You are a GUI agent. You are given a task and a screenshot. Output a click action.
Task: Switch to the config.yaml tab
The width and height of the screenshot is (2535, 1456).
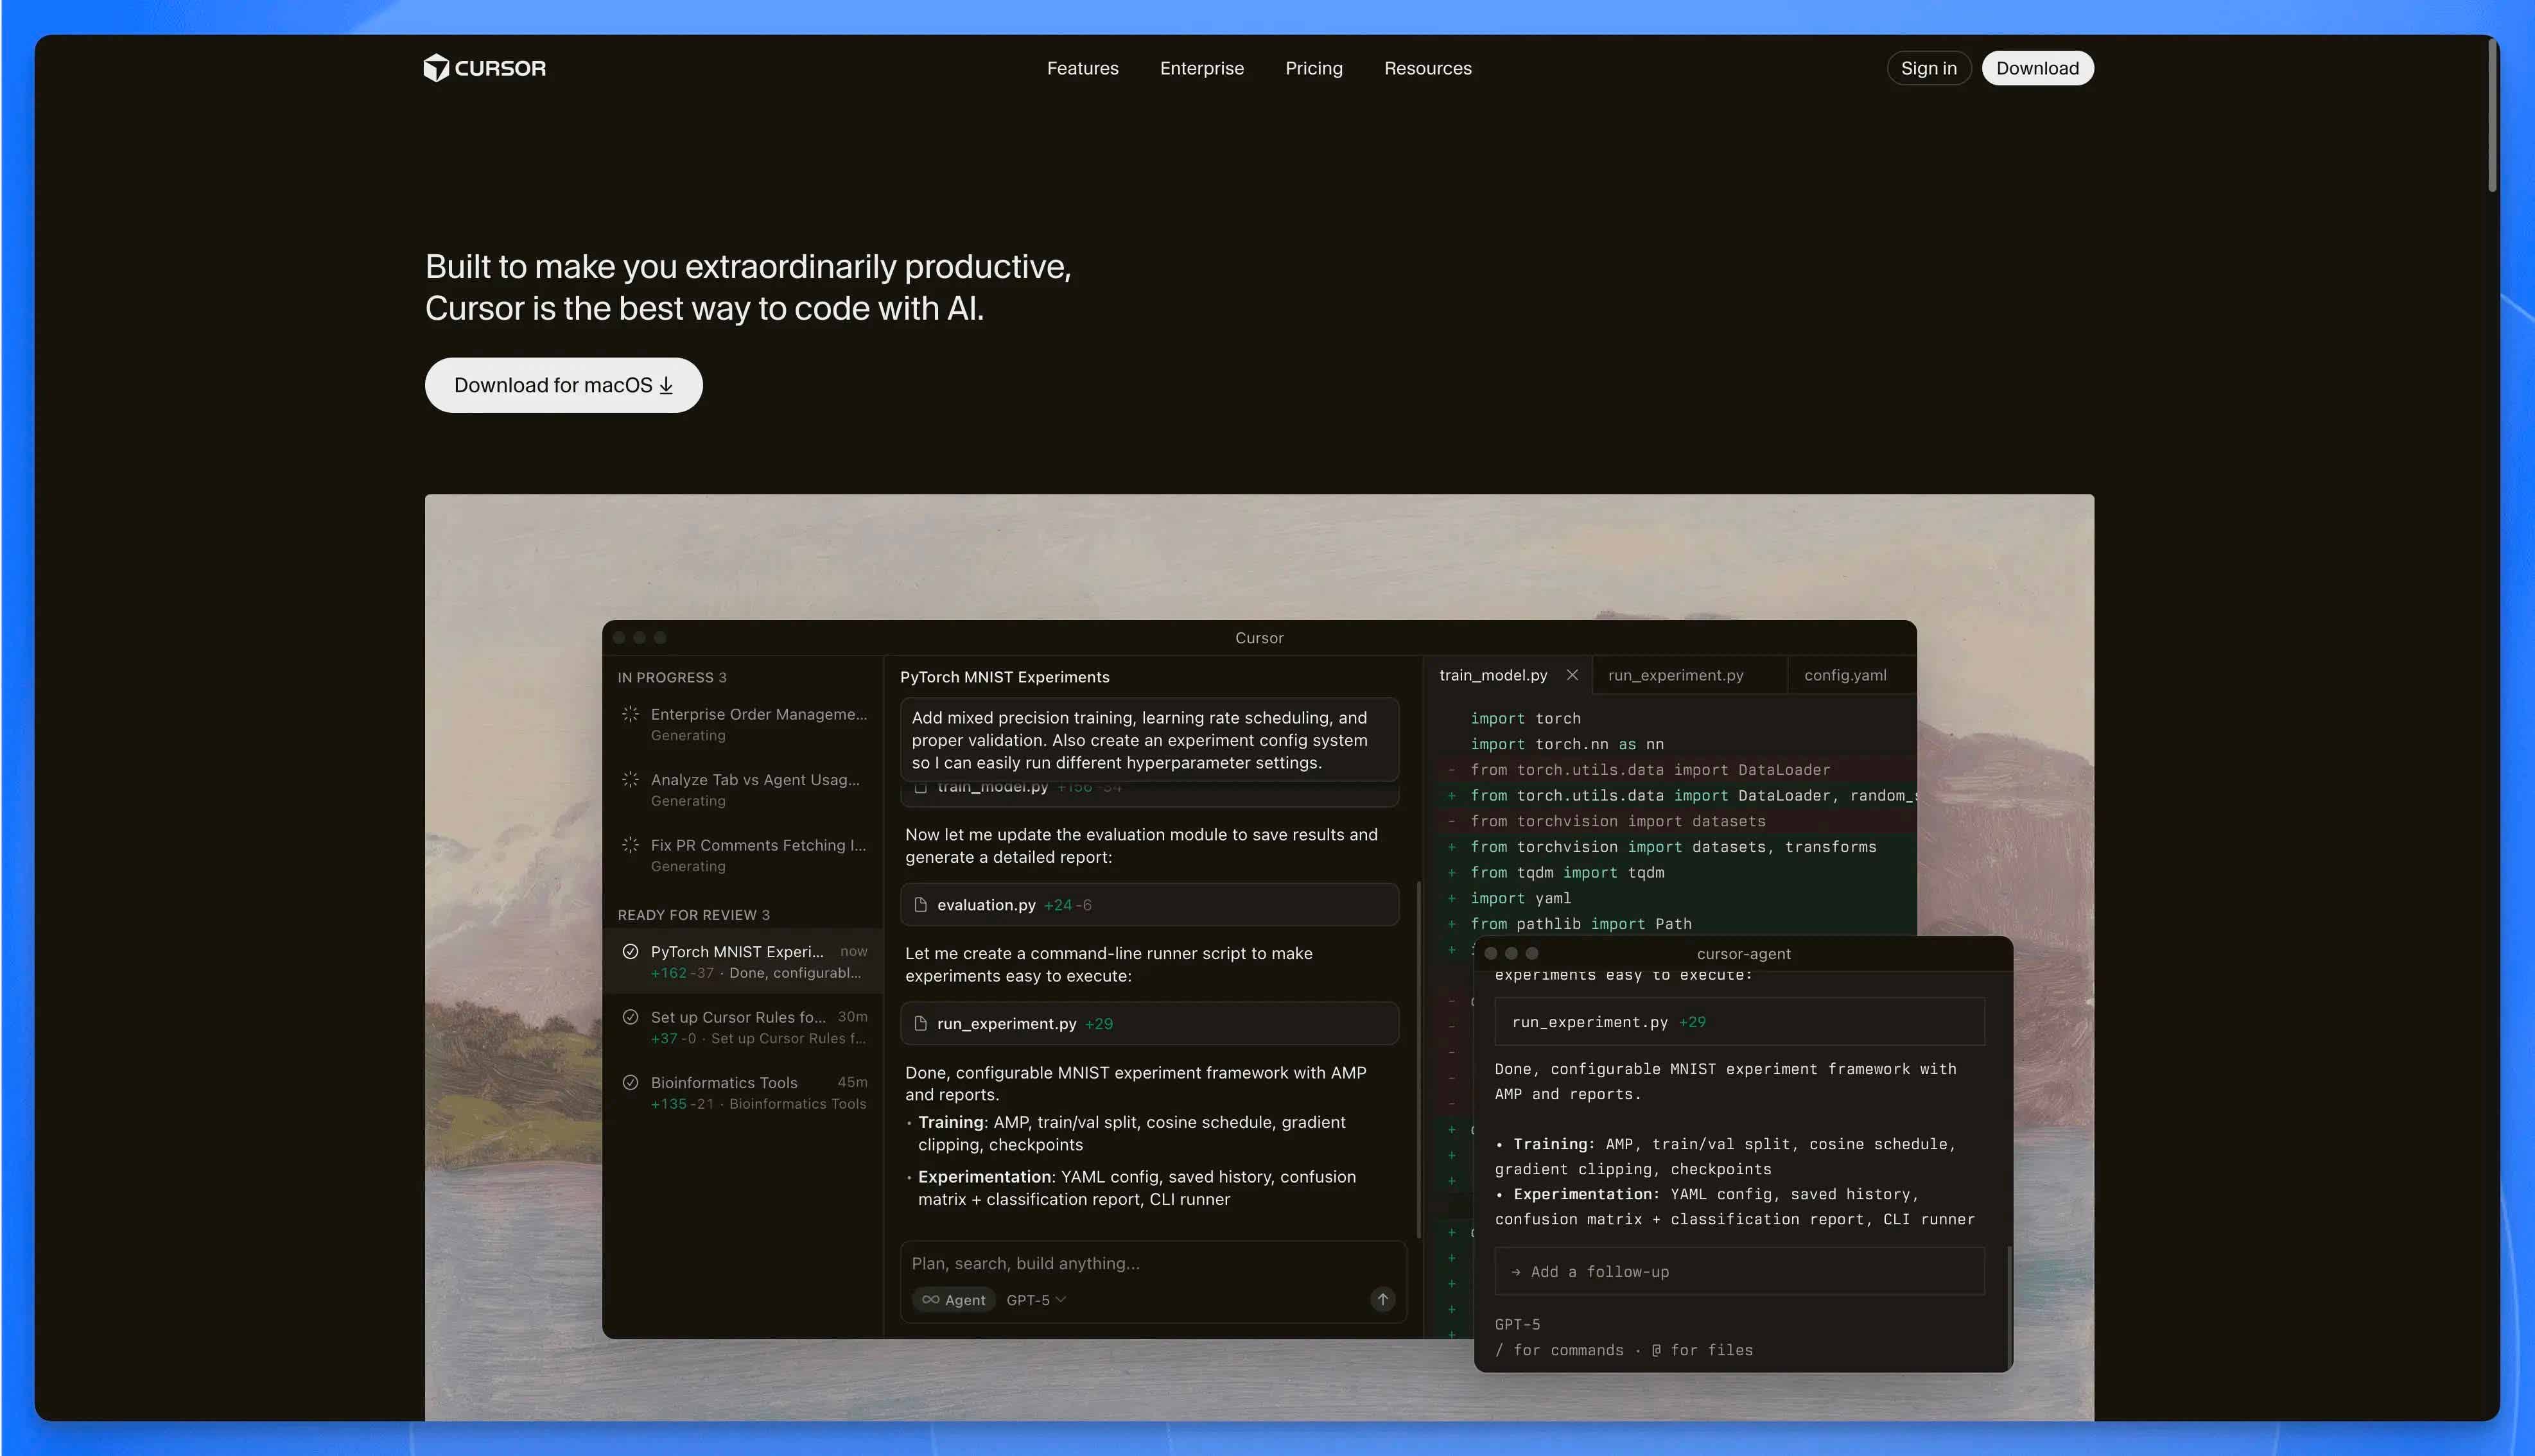(x=1844, y=675)
